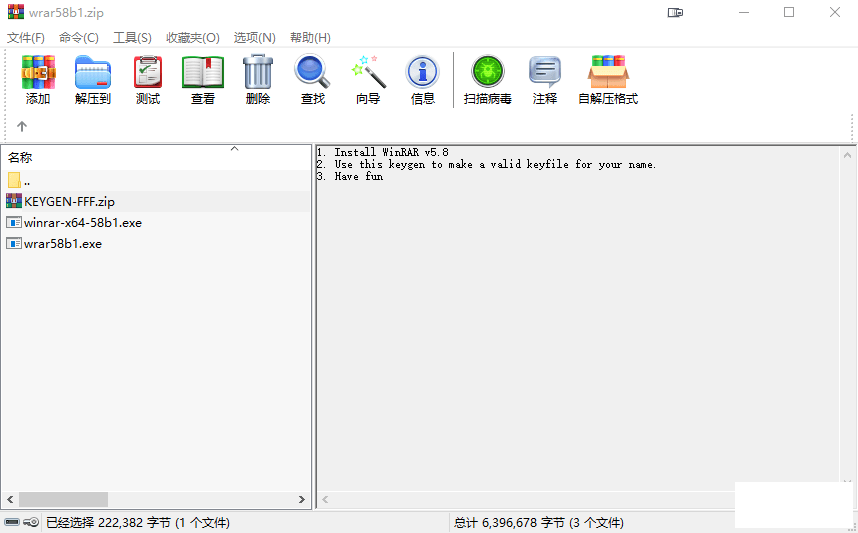858x533 pixels.
Task: Open the 向导 (Wizard) wand icon
Action: pos(368,72)
